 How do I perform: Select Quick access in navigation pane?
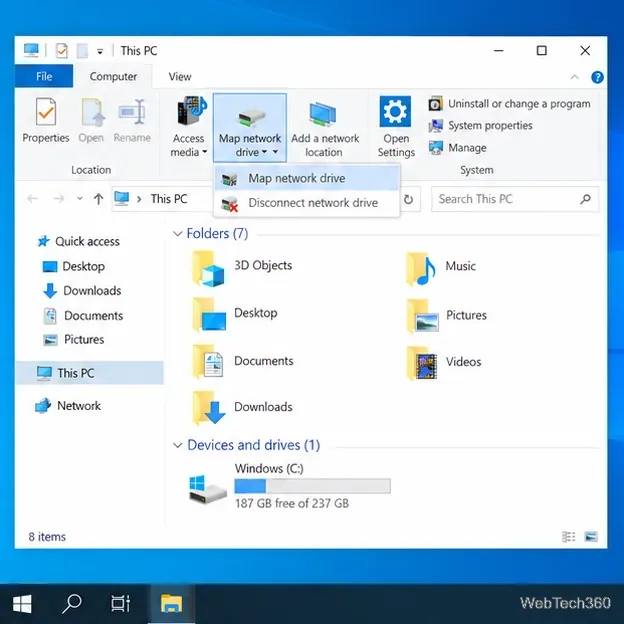point(78,242)
